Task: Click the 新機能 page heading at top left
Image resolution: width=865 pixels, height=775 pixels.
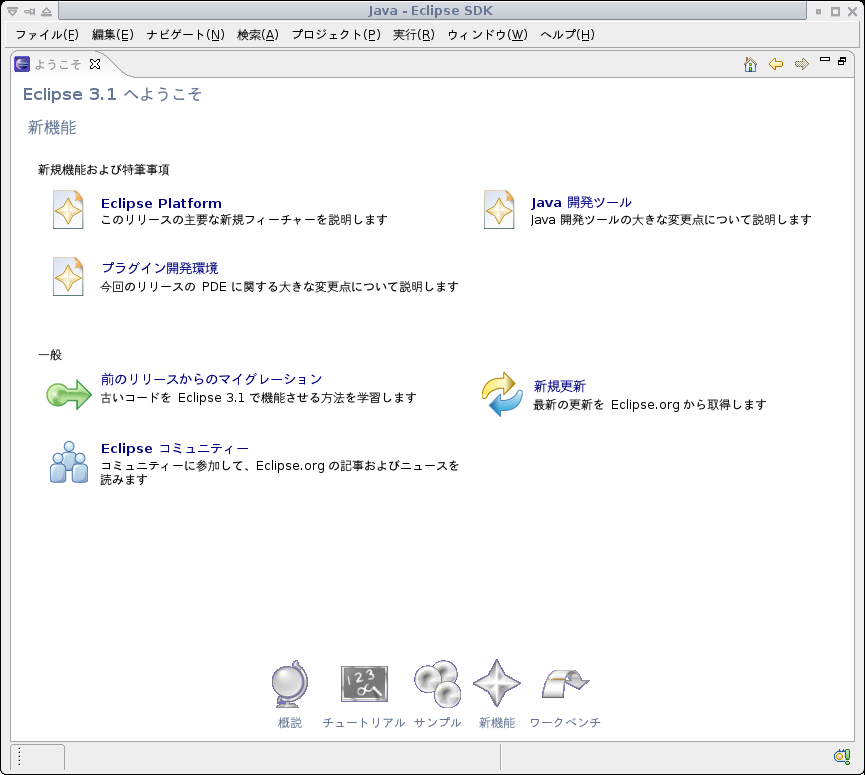Action: pos(52,127)
